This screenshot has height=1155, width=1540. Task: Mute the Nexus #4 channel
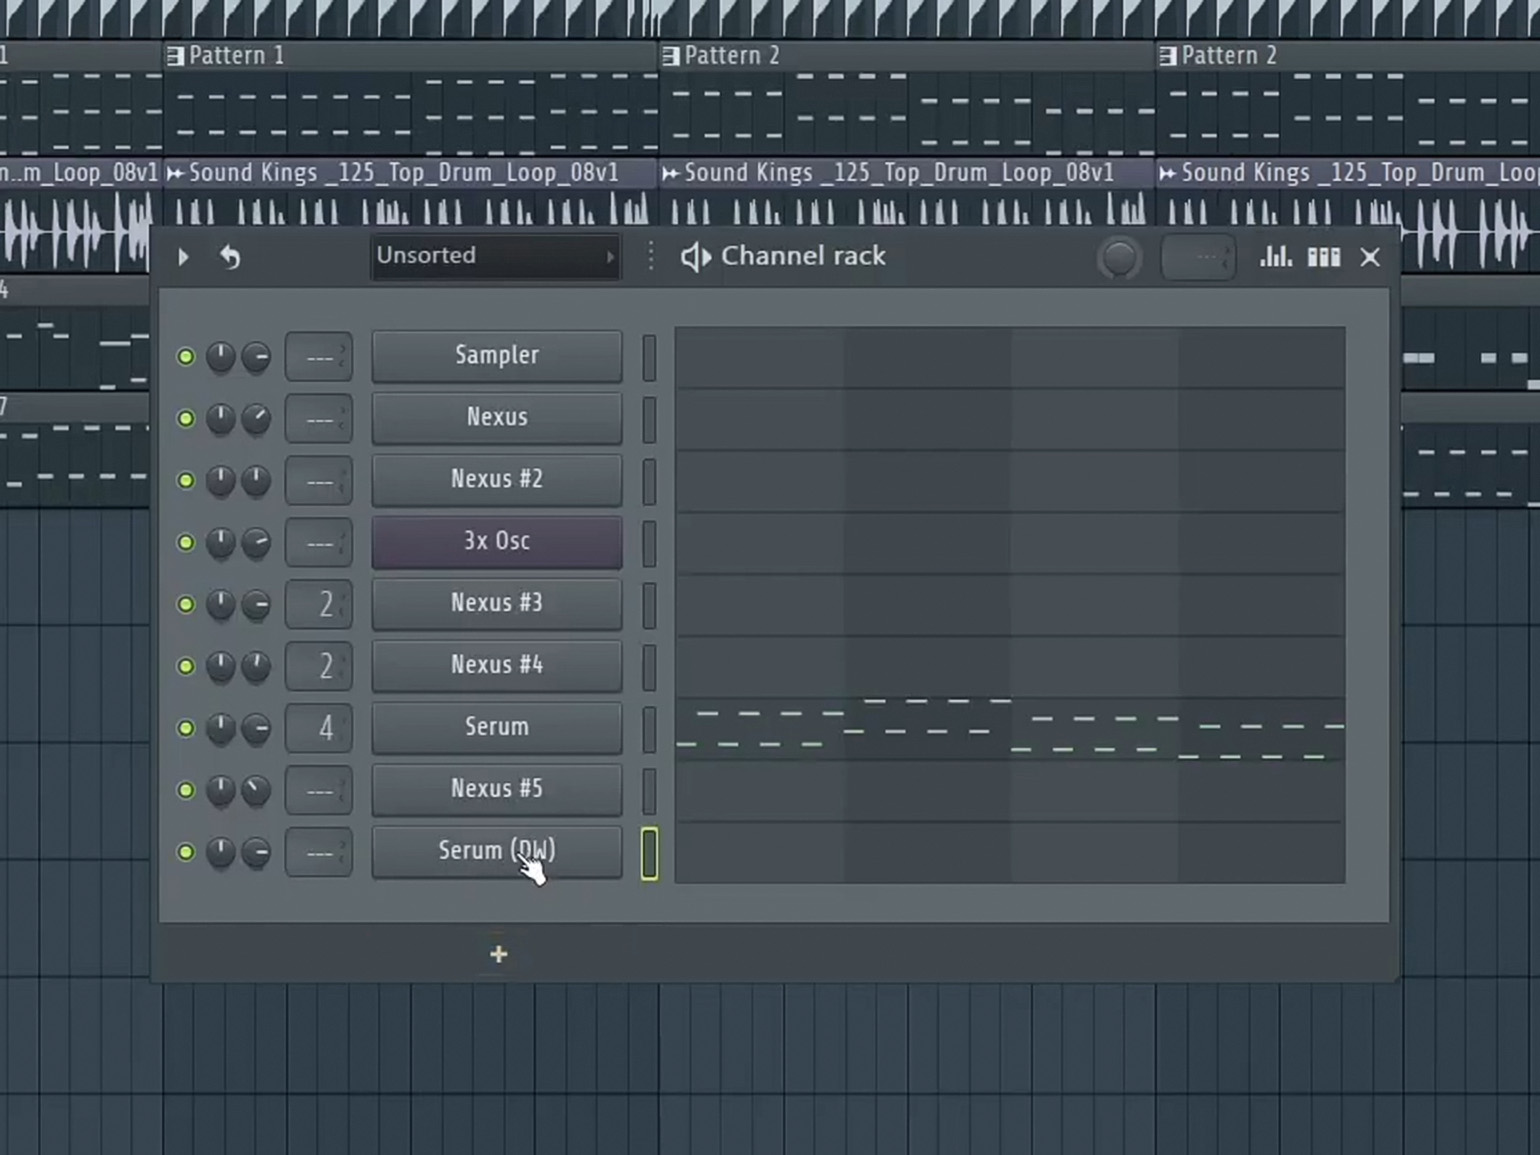pyautogui.click(x=185, y=667)
